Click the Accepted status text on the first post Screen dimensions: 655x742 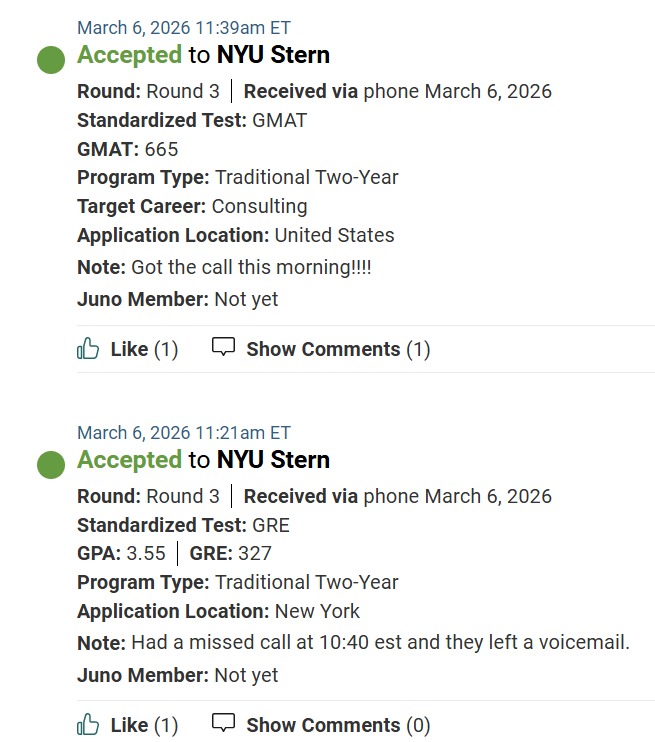(130, 55)
